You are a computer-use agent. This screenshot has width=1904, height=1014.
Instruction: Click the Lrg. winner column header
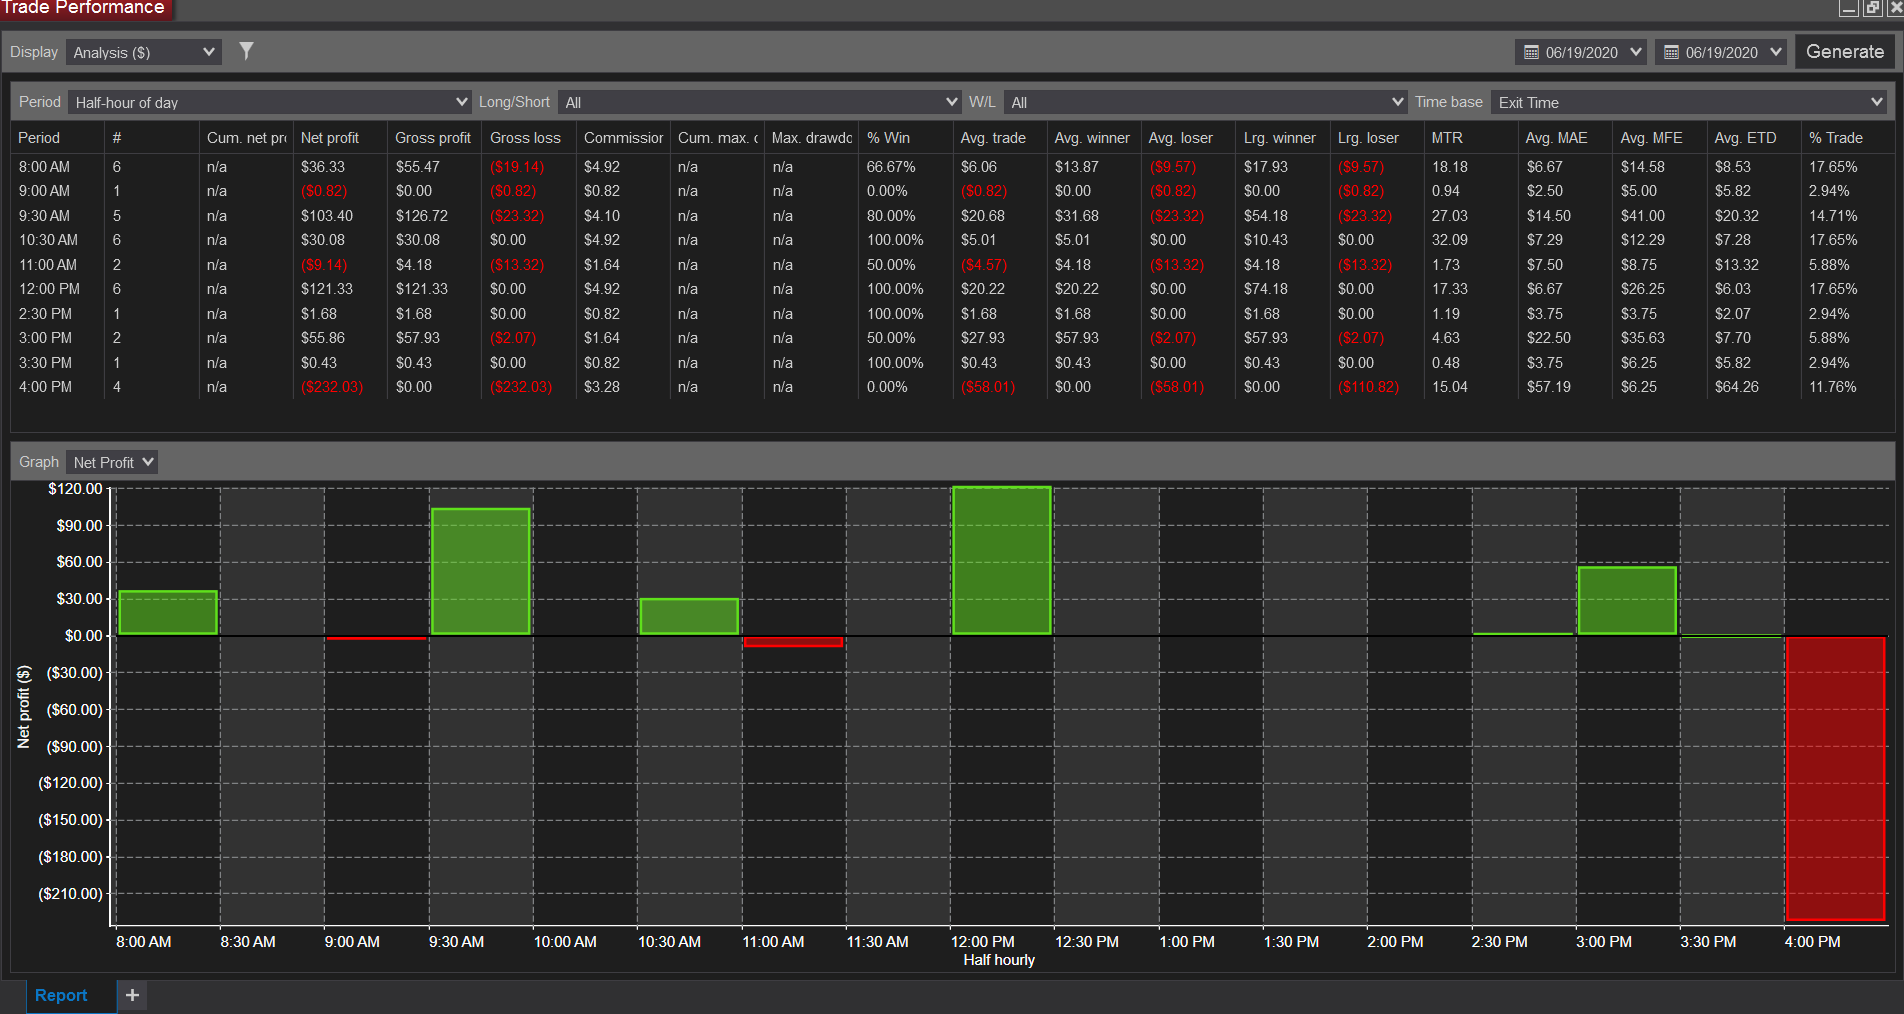tap(1283, 138)
